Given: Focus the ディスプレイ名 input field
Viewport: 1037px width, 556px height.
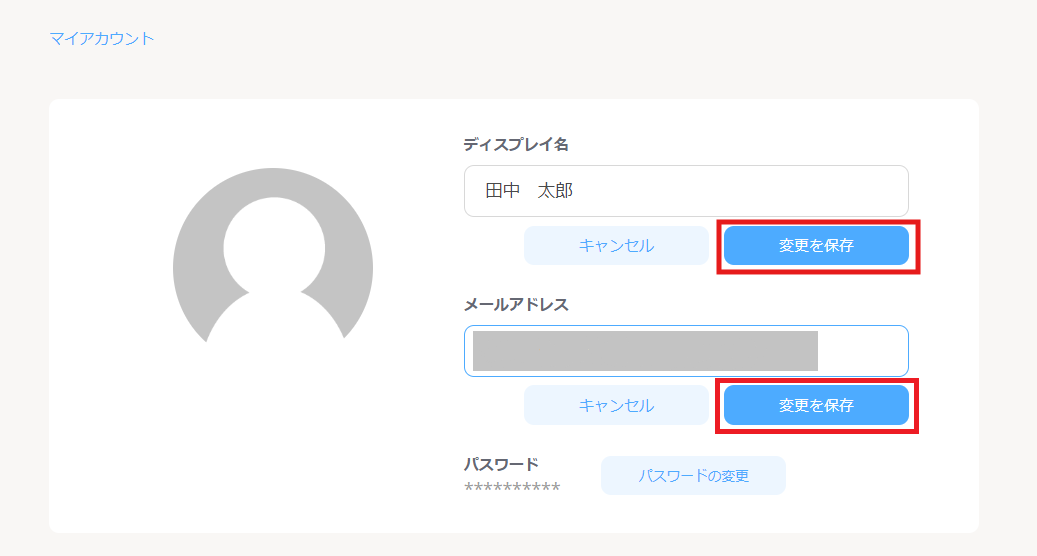Looking at the screenshot, I should (x=686, y=191).
